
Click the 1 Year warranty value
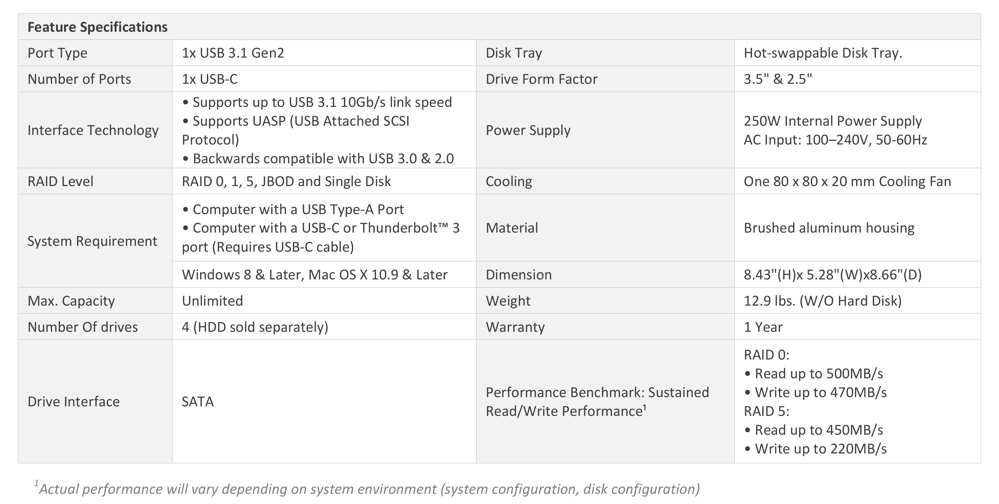[763, 327]
